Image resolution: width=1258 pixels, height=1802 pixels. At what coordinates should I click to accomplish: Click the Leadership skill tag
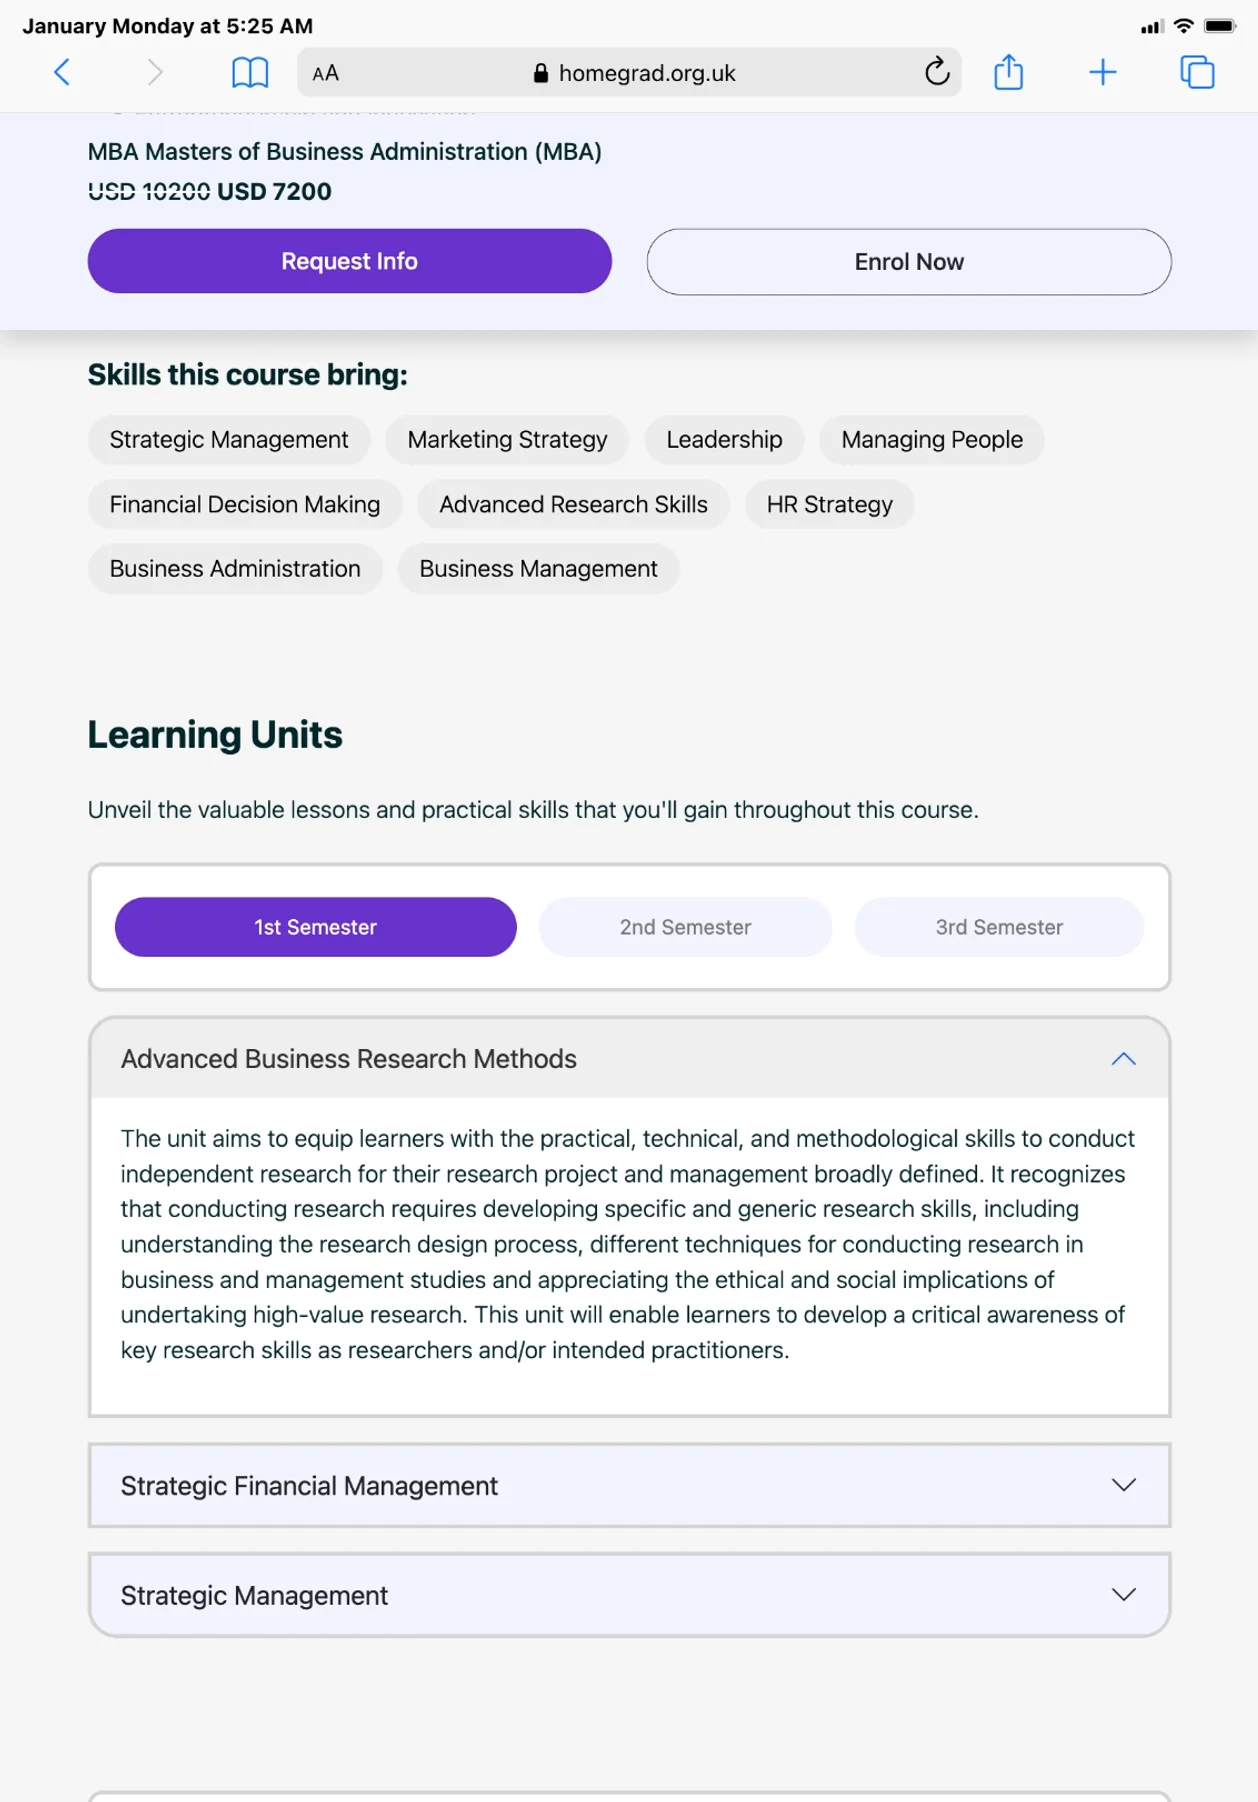click(x=724, y=440)
